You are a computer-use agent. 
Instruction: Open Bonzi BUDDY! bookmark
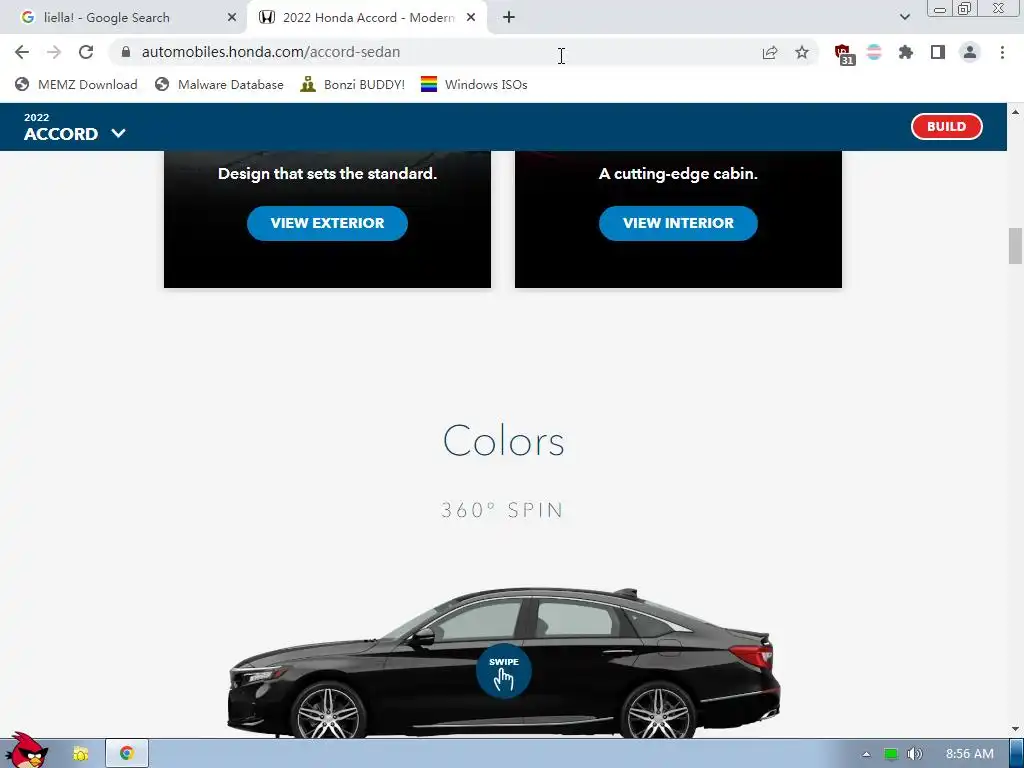point(353,84)
